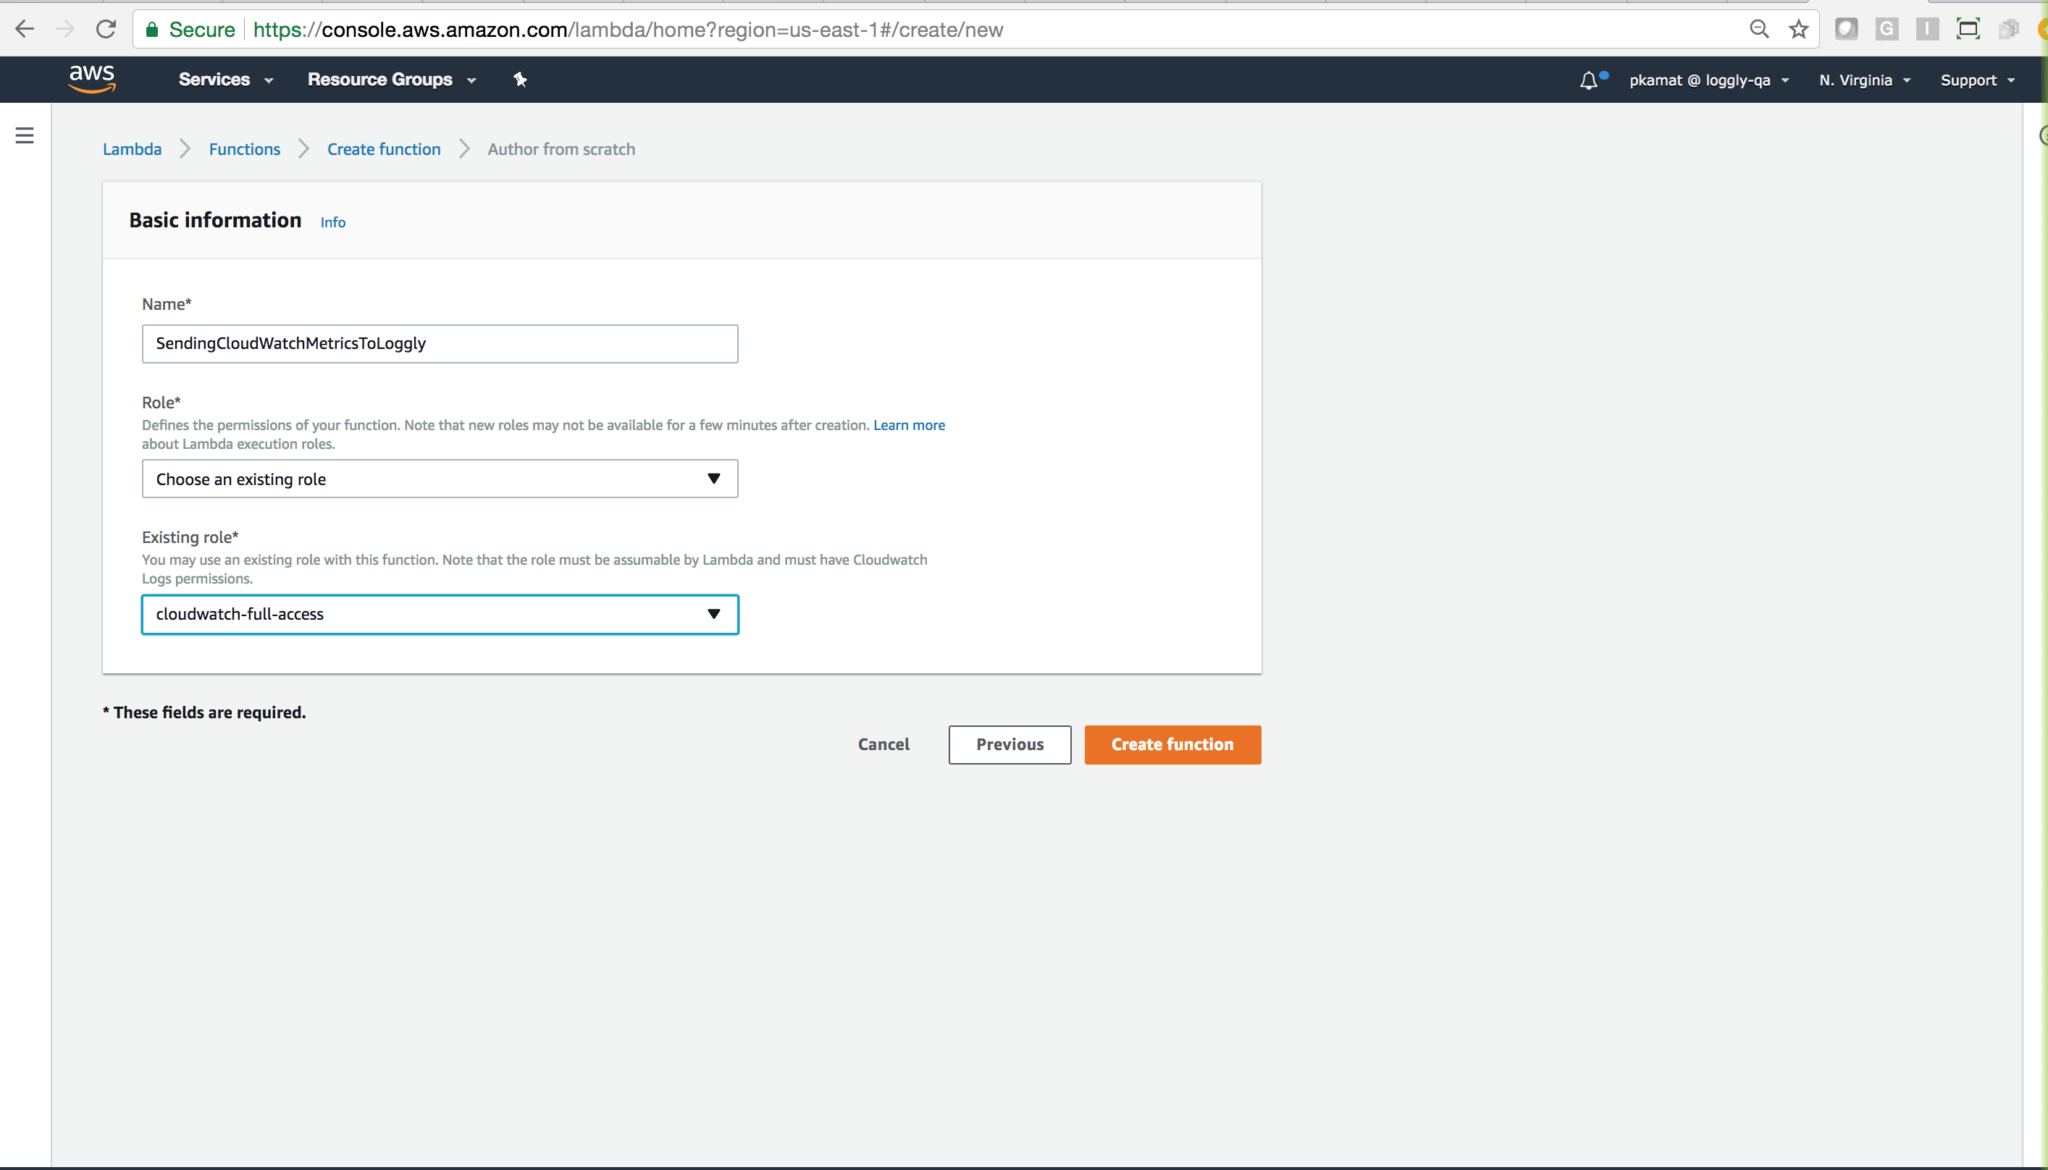The width and height of the screenshot is (2048, 1170).
Task: Open the notifications bell icon
Action: click(x=1589, y=80)
